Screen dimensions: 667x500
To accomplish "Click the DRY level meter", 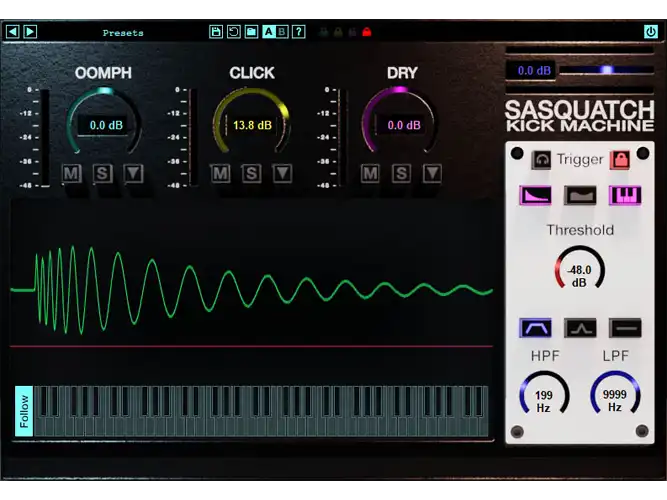I will tap(343, 137).
